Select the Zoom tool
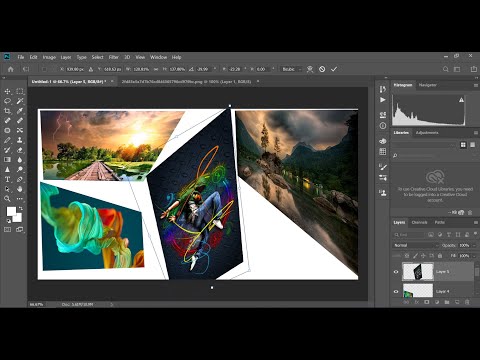The image size is (480, 360). 7,199
